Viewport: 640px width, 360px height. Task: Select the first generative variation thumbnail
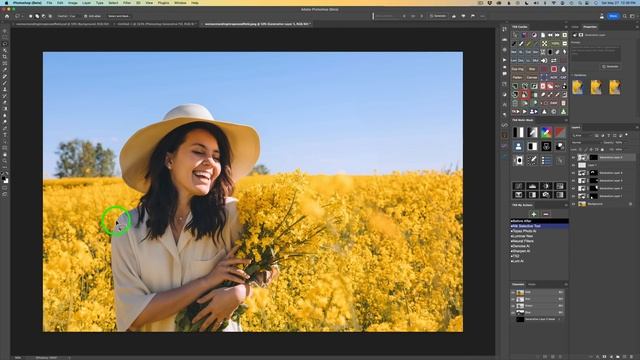578,87
